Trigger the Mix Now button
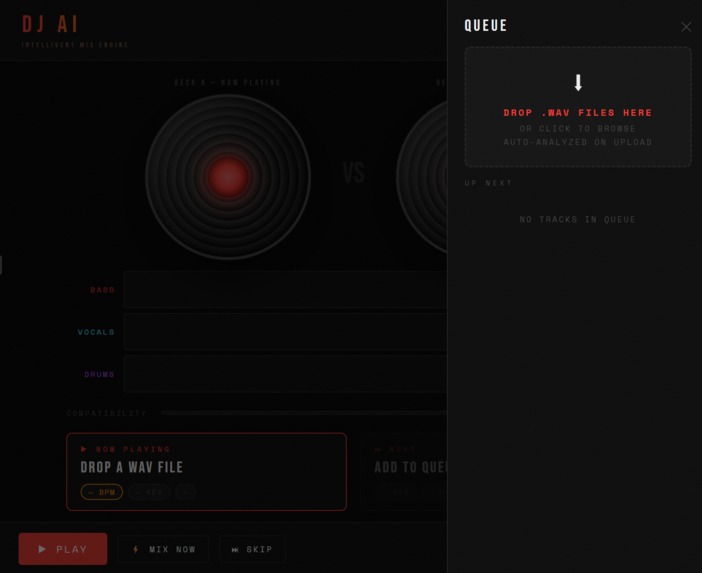 tap(163, 549)
